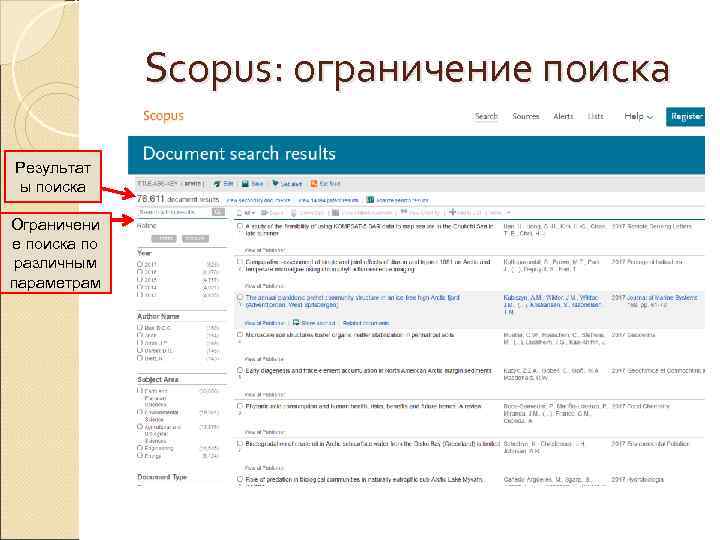Open the Show abstract link
Viewport: 720px width, 540px height.
pos(318,323)
